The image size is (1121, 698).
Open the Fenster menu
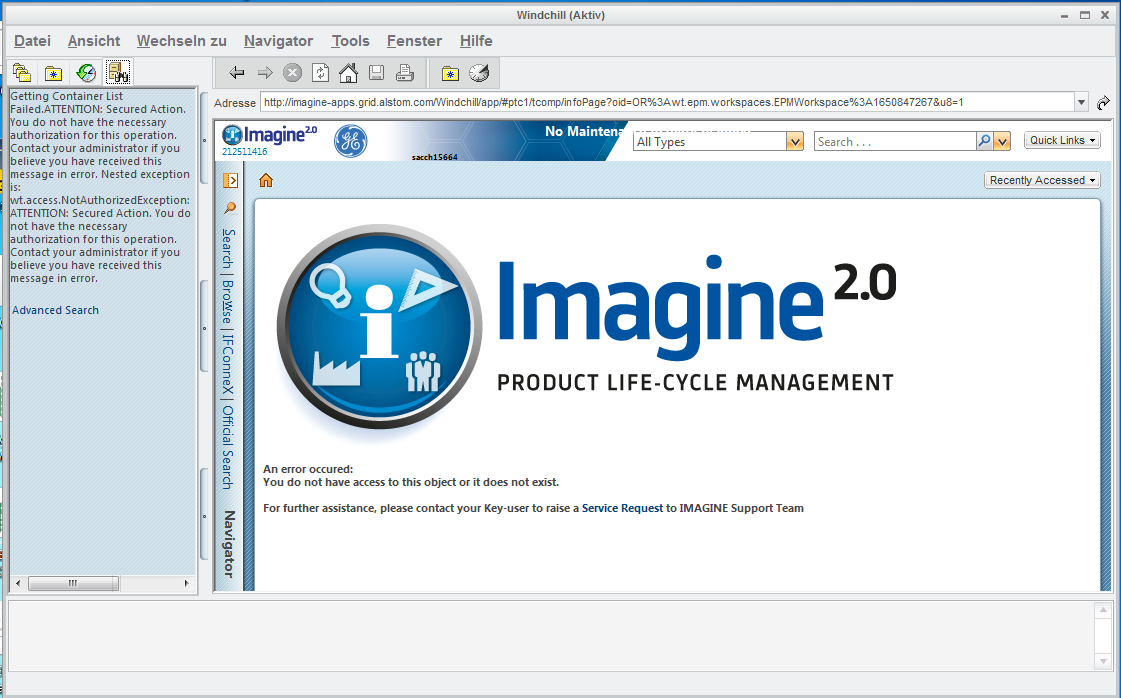(415, 41)
